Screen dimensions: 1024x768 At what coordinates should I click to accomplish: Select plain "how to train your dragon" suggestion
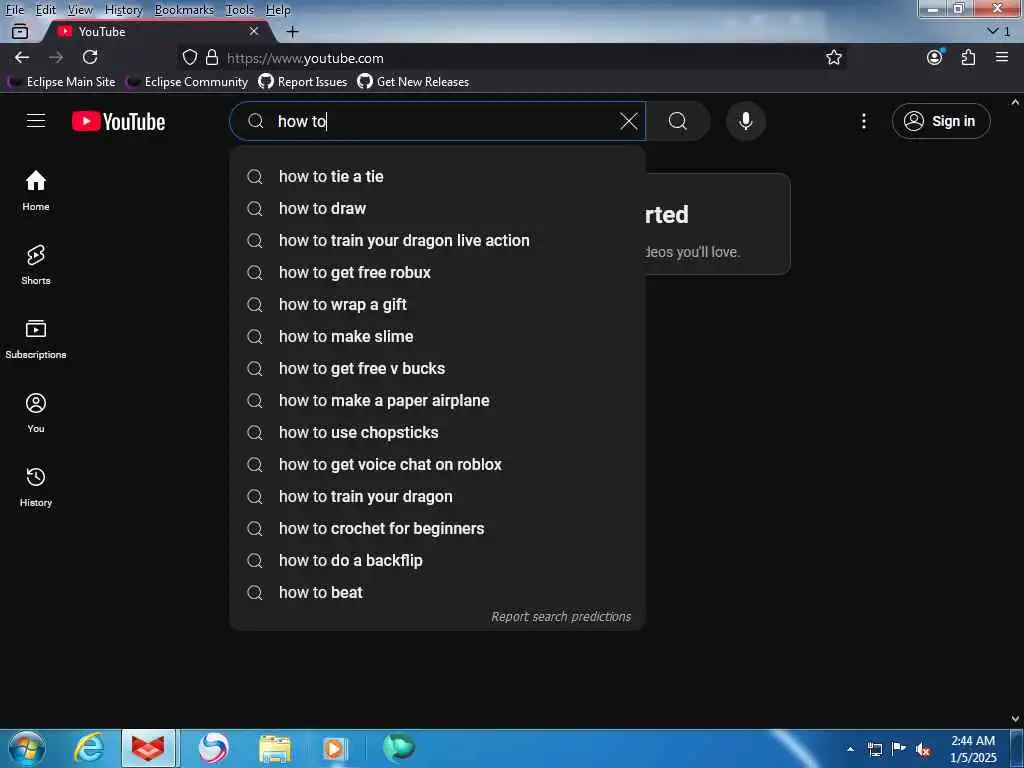[x=438, y=496]
